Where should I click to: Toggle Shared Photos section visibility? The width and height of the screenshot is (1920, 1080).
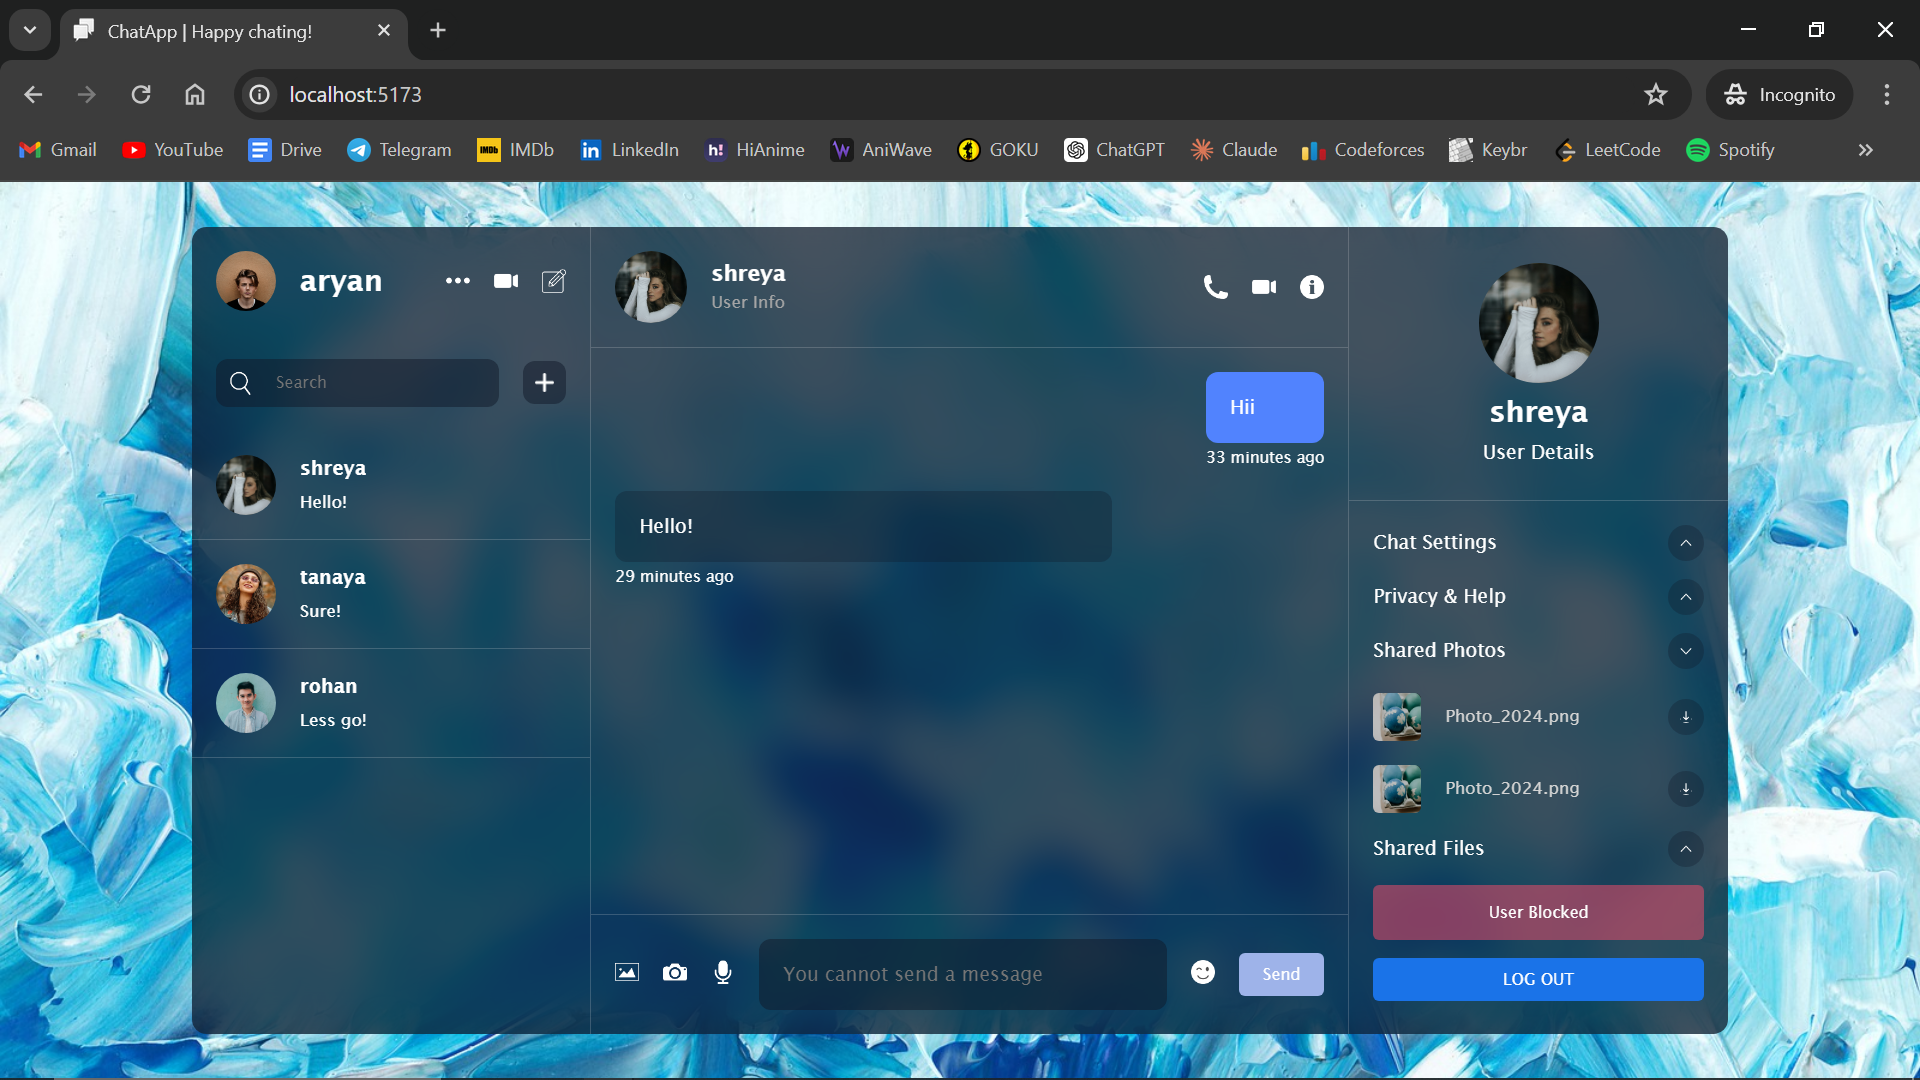point(1685,650)
